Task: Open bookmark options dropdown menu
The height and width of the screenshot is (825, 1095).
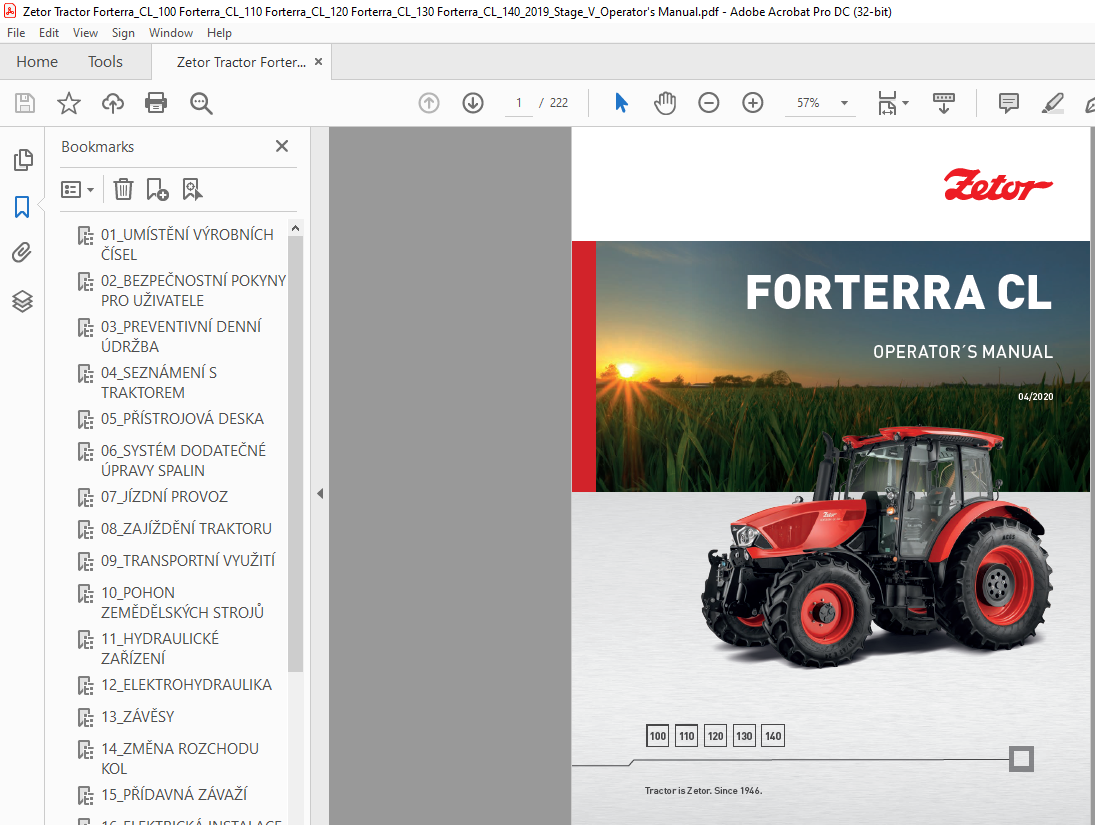Action: point(77,189)
